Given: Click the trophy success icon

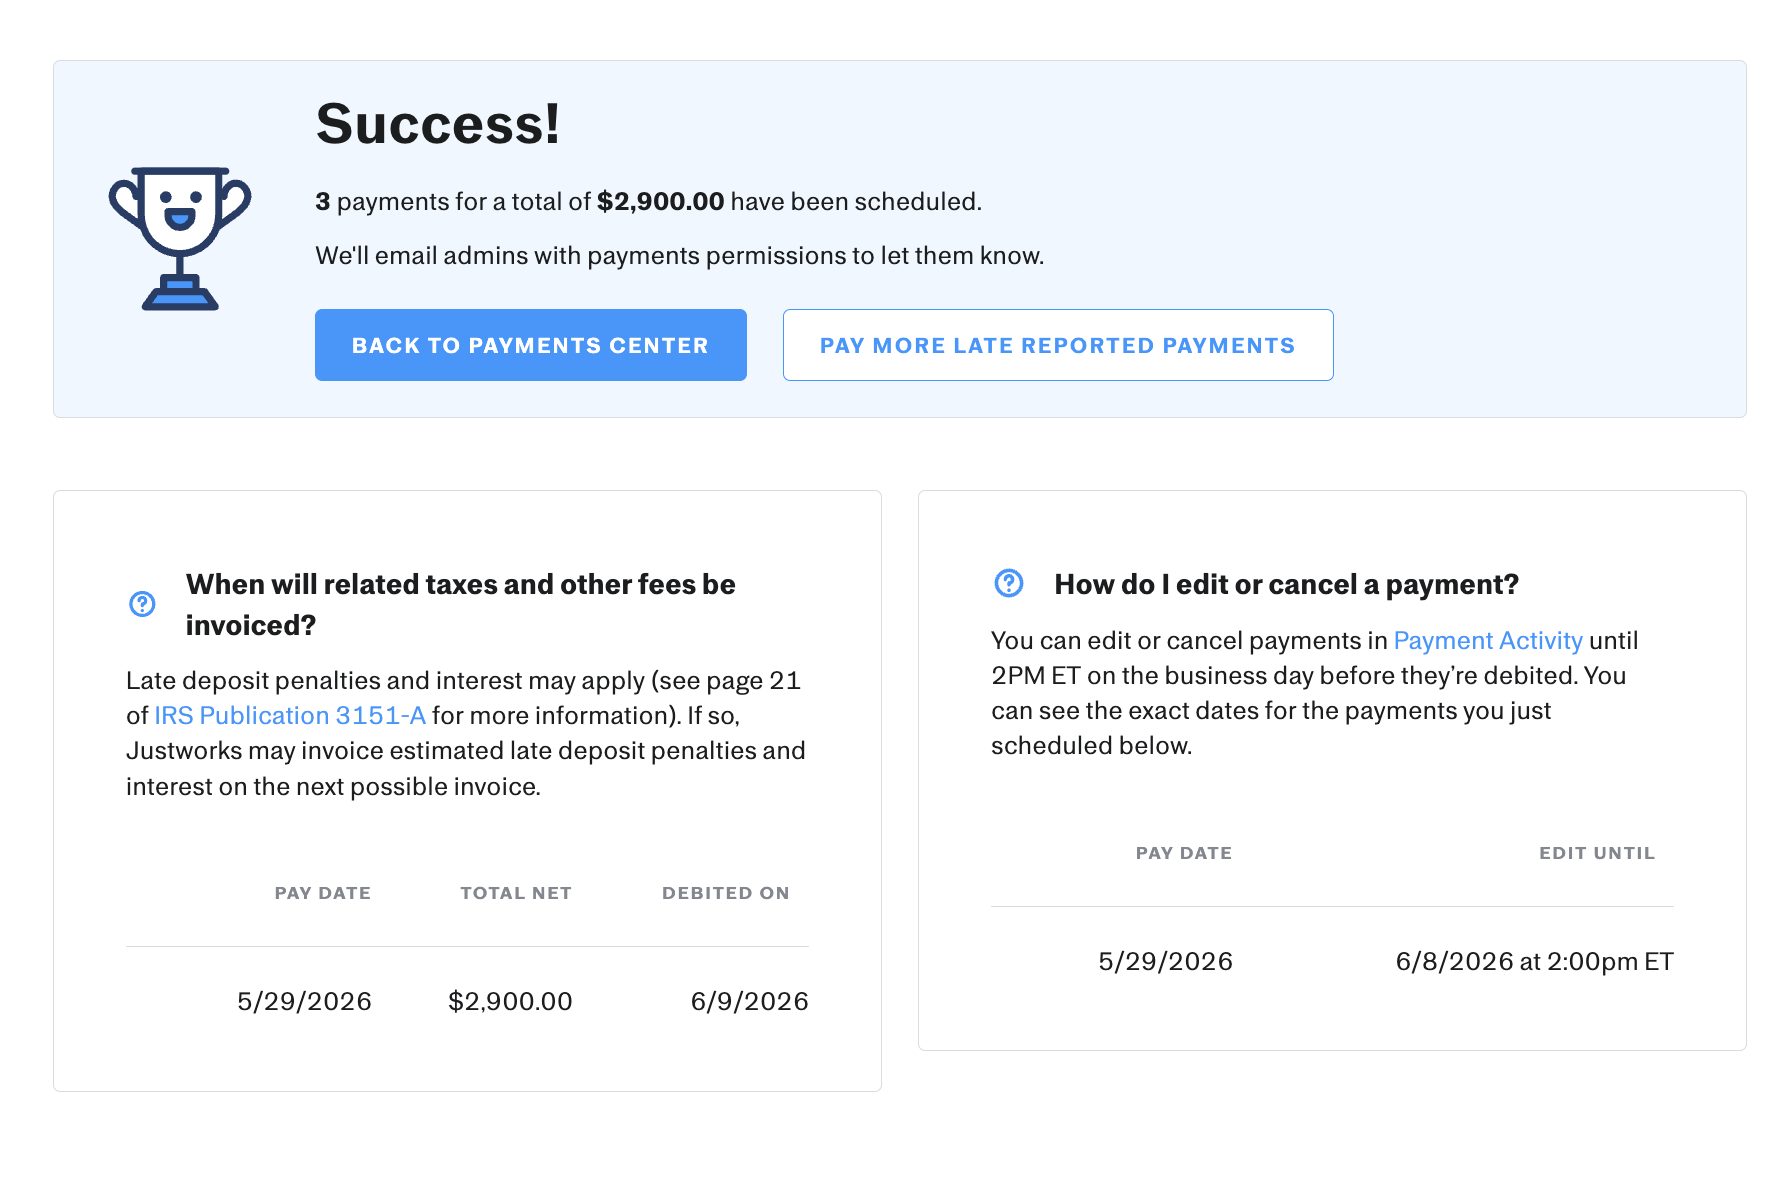Looking at the screenshot, I should point(180,238).
